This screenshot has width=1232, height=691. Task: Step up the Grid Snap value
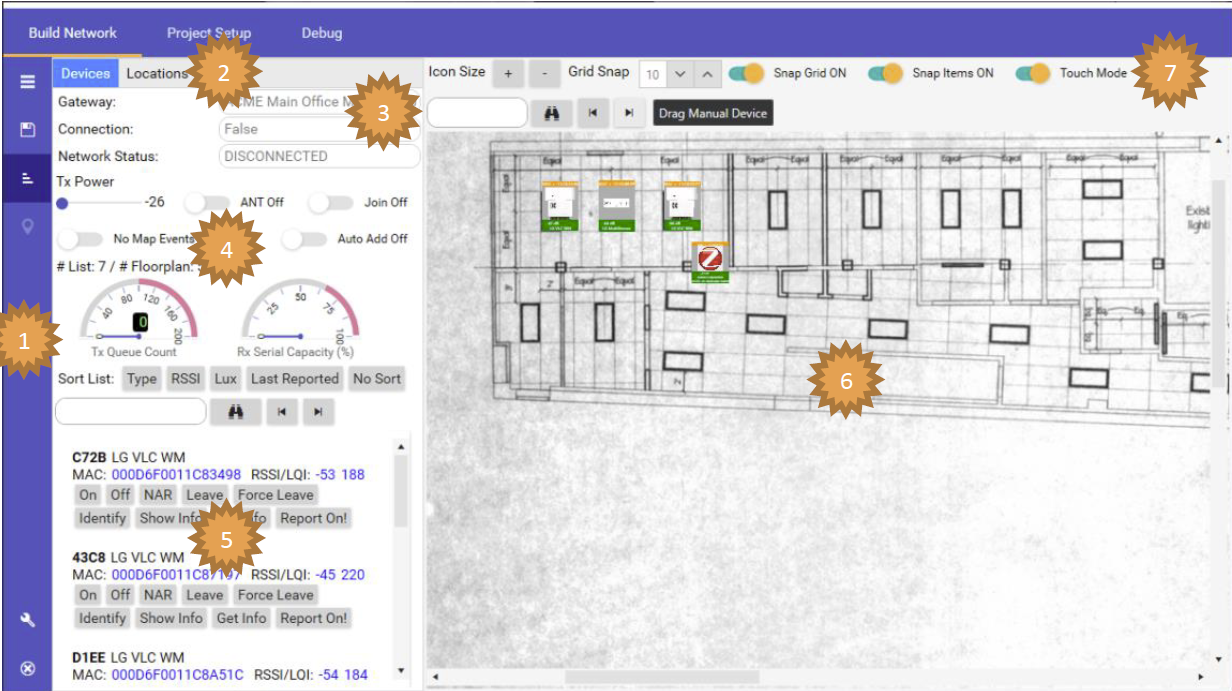click(709, 72)
